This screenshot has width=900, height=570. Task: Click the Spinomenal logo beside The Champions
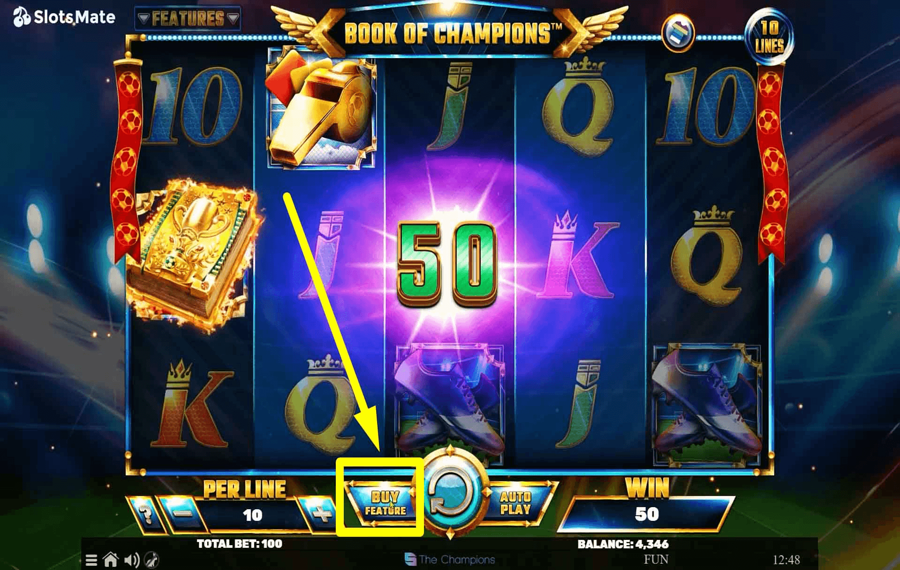point(410,559)
